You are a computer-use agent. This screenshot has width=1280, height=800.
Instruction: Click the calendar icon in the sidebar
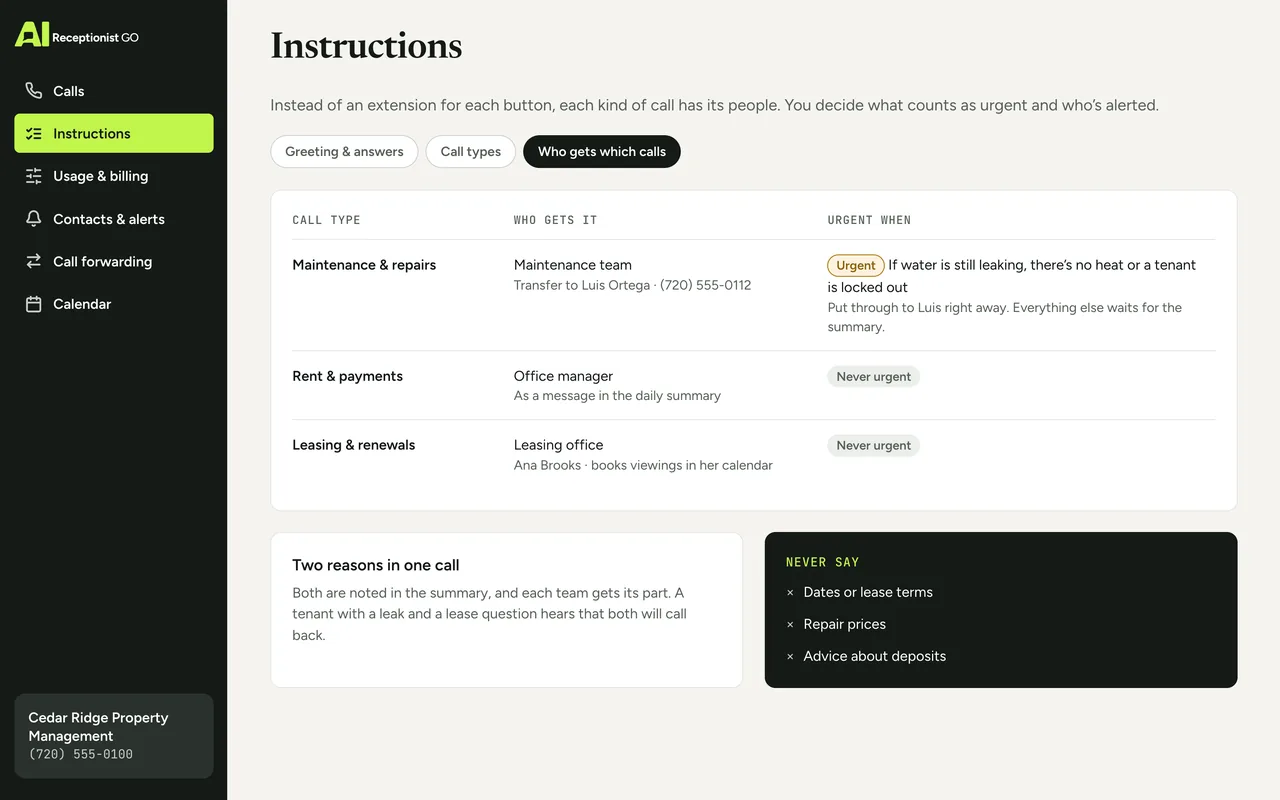(34, 304)
